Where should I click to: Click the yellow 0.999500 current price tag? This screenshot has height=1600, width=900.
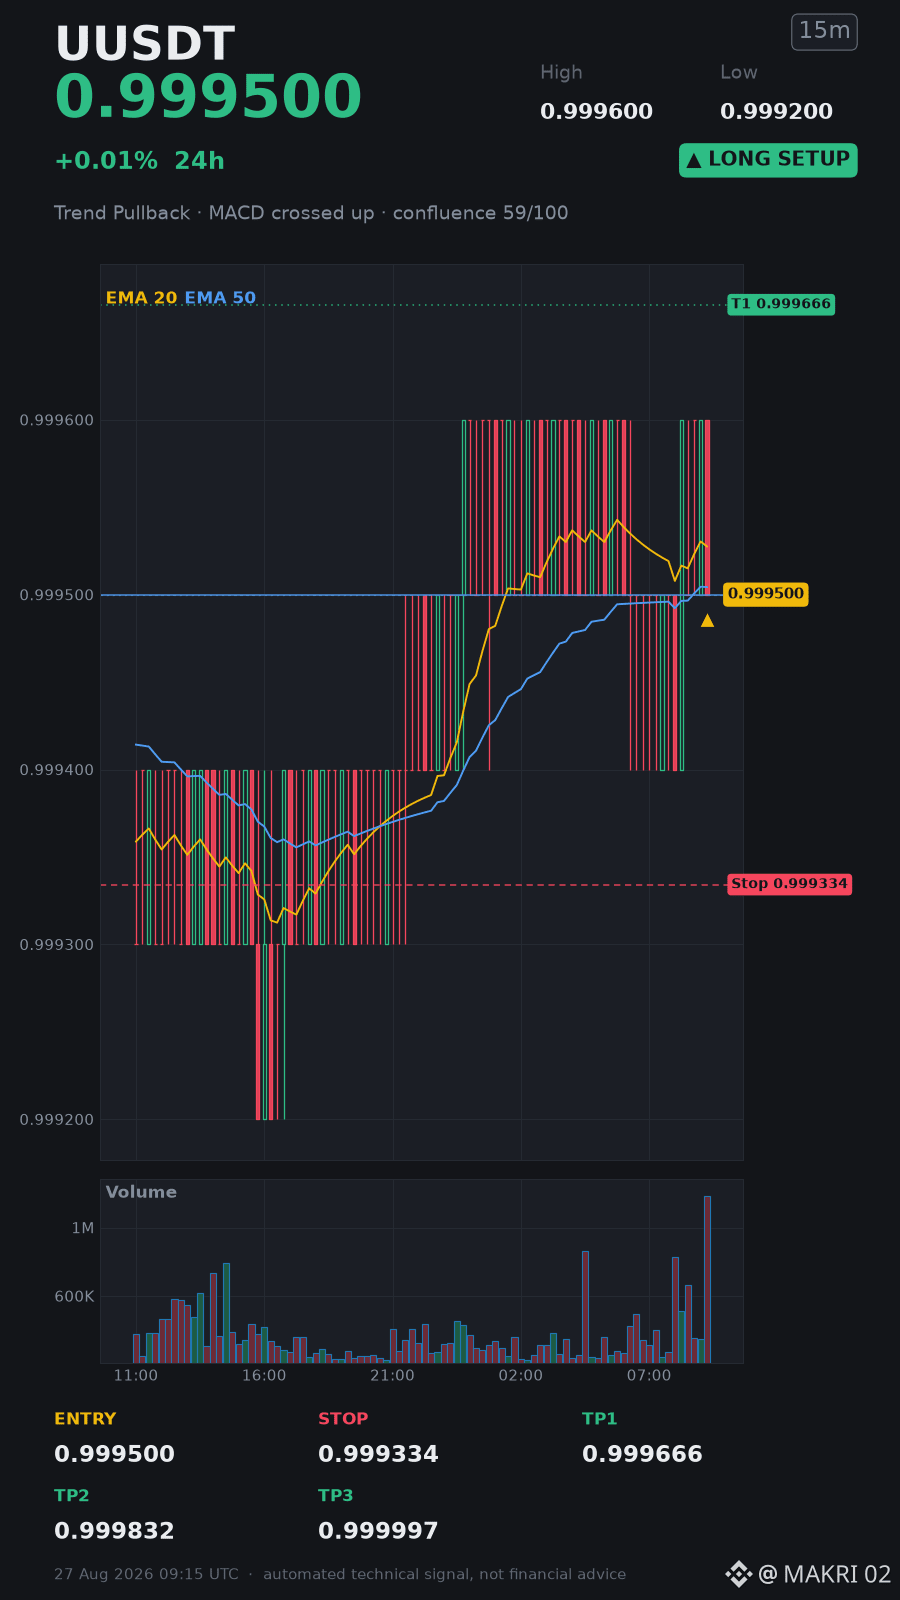765,594
